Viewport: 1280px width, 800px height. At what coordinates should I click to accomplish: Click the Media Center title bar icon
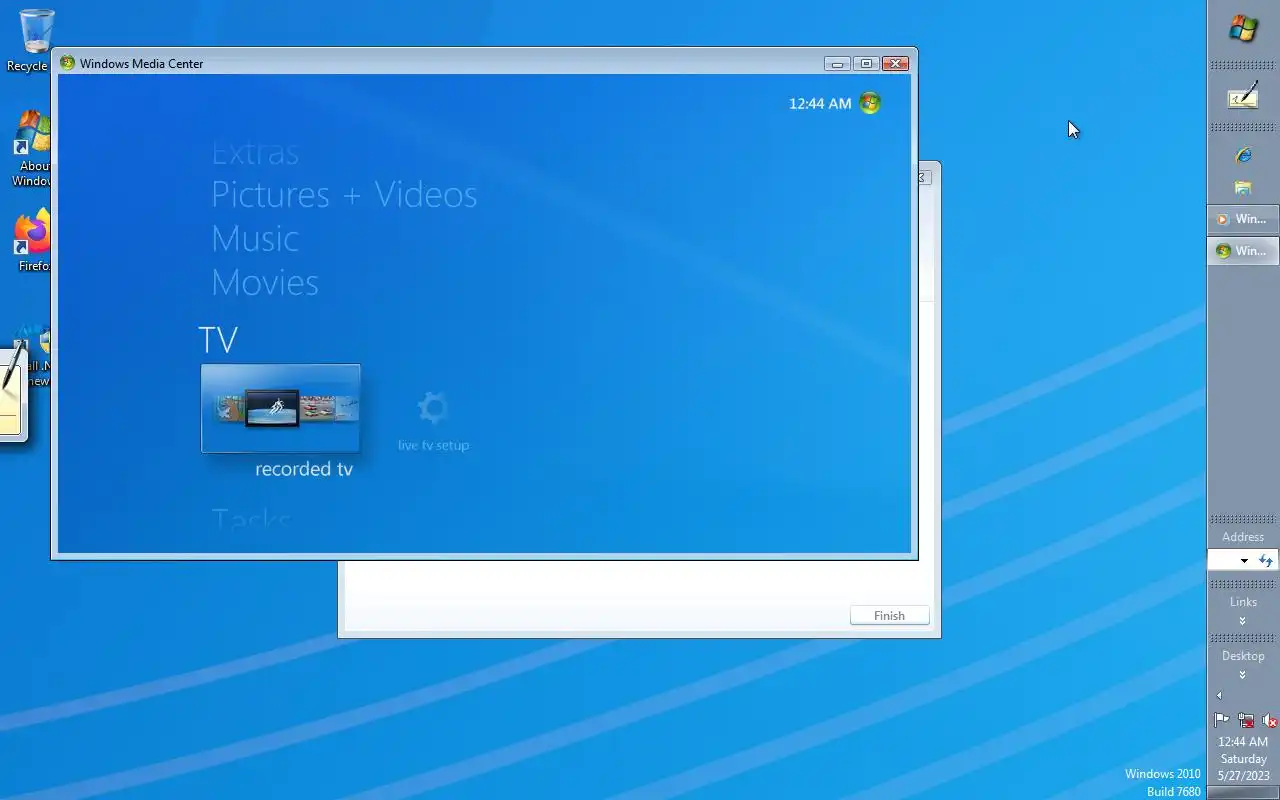(67, 63)
